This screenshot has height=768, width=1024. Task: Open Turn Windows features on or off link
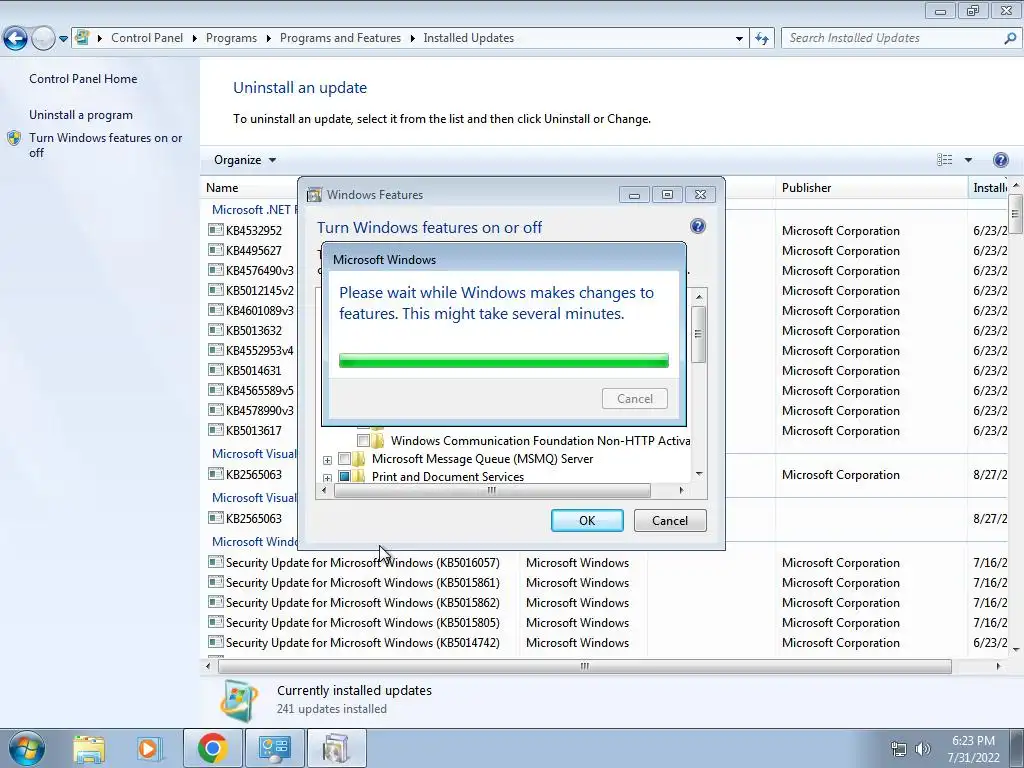click(x=106, y=145)
